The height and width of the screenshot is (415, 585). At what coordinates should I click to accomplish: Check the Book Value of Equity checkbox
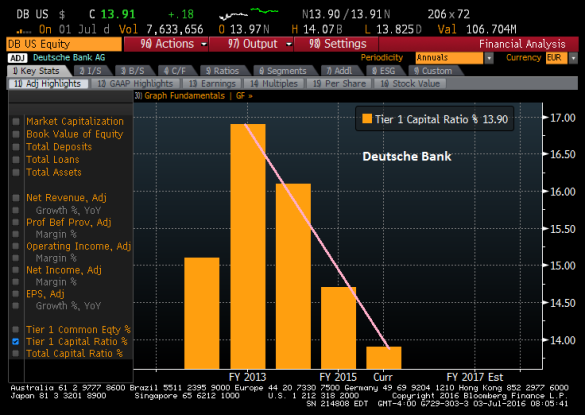point(16,134)
